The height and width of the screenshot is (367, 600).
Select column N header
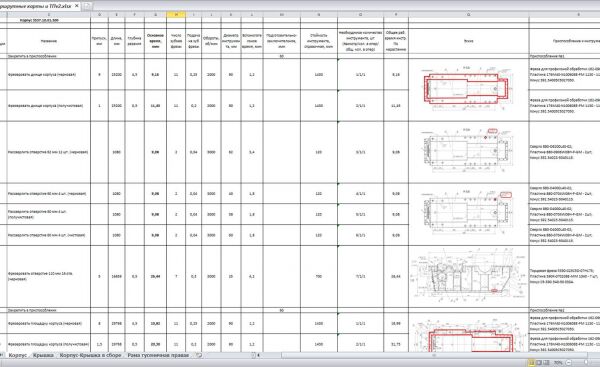coord(319,15)
